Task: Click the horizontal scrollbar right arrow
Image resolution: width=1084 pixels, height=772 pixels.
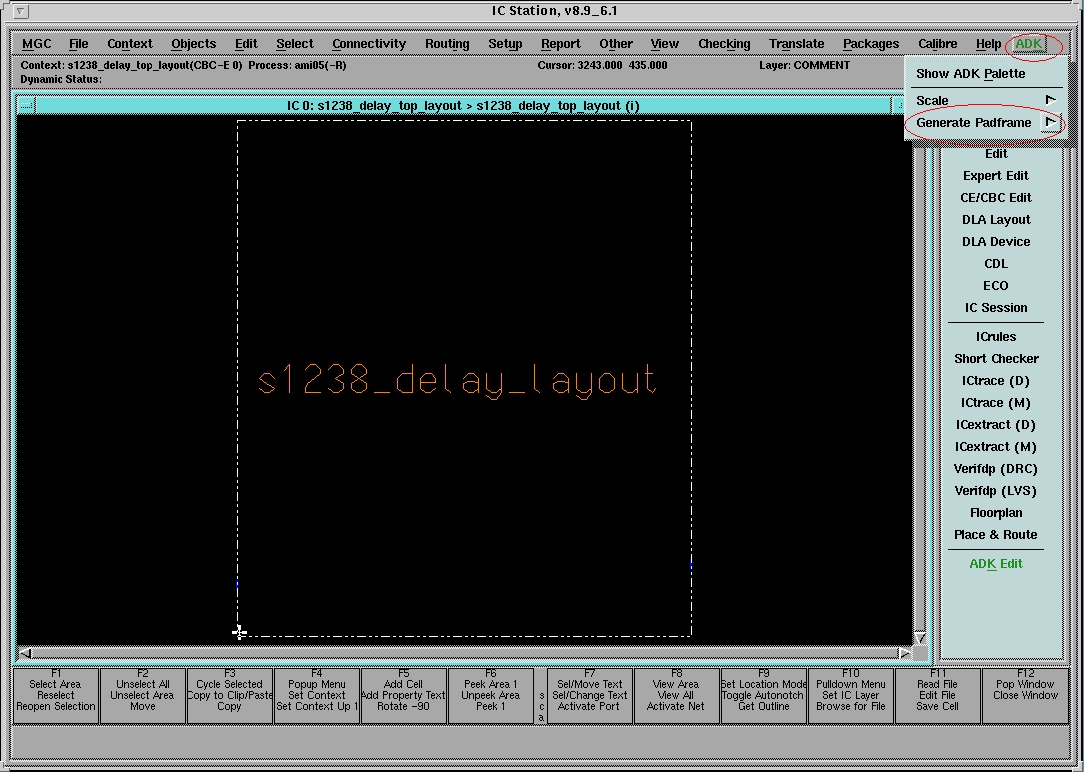Action: [x=904, y=653]
